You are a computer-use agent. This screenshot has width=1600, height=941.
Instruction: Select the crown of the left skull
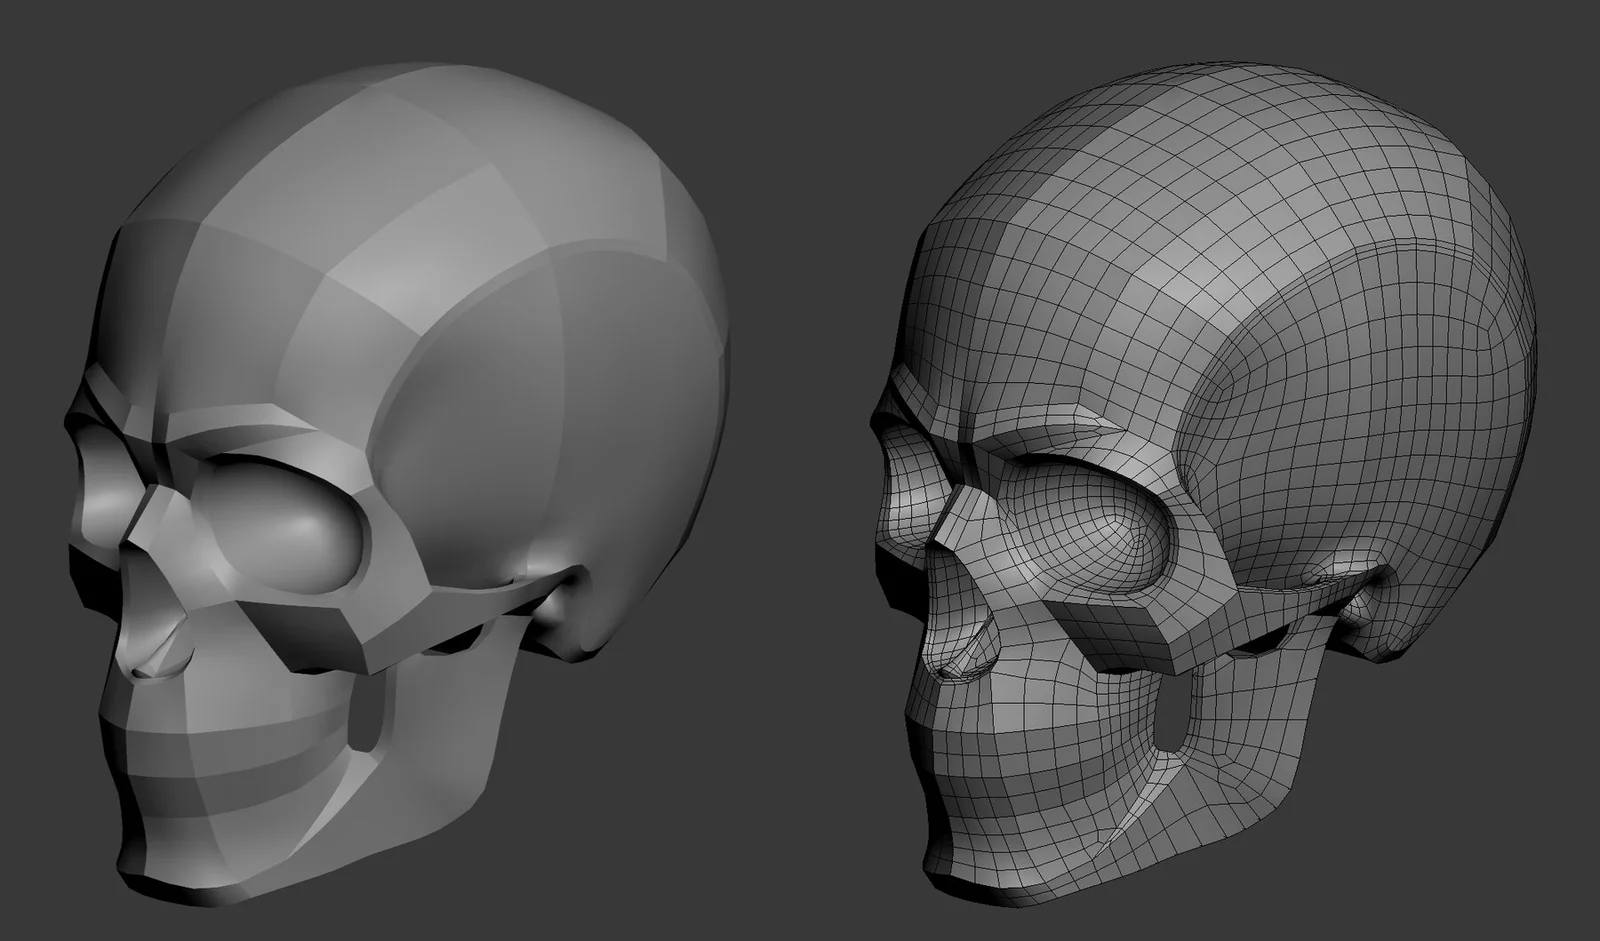tap(400, 110)
